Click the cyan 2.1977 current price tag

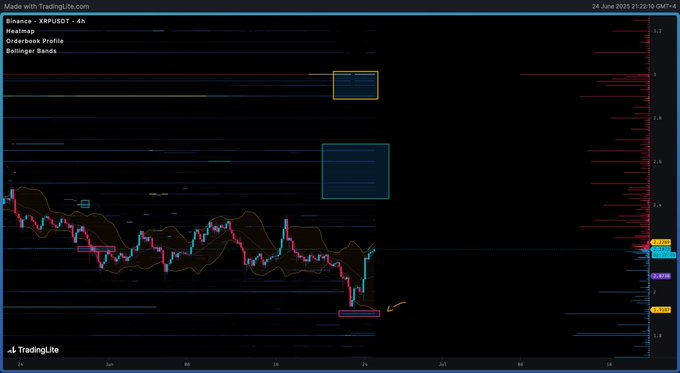[661, 249]
